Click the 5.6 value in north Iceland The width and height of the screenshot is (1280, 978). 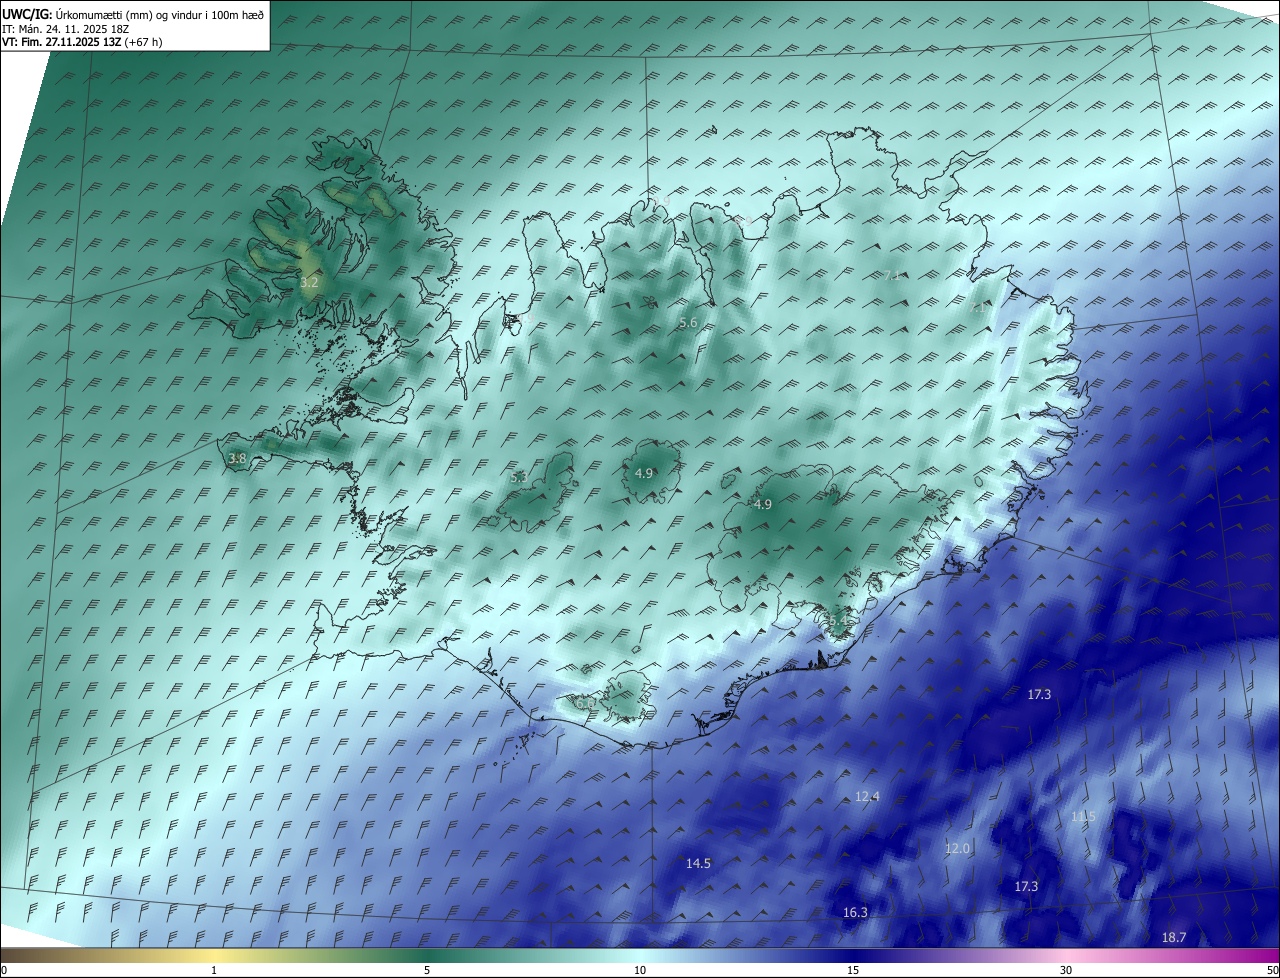tap(688, 322)
